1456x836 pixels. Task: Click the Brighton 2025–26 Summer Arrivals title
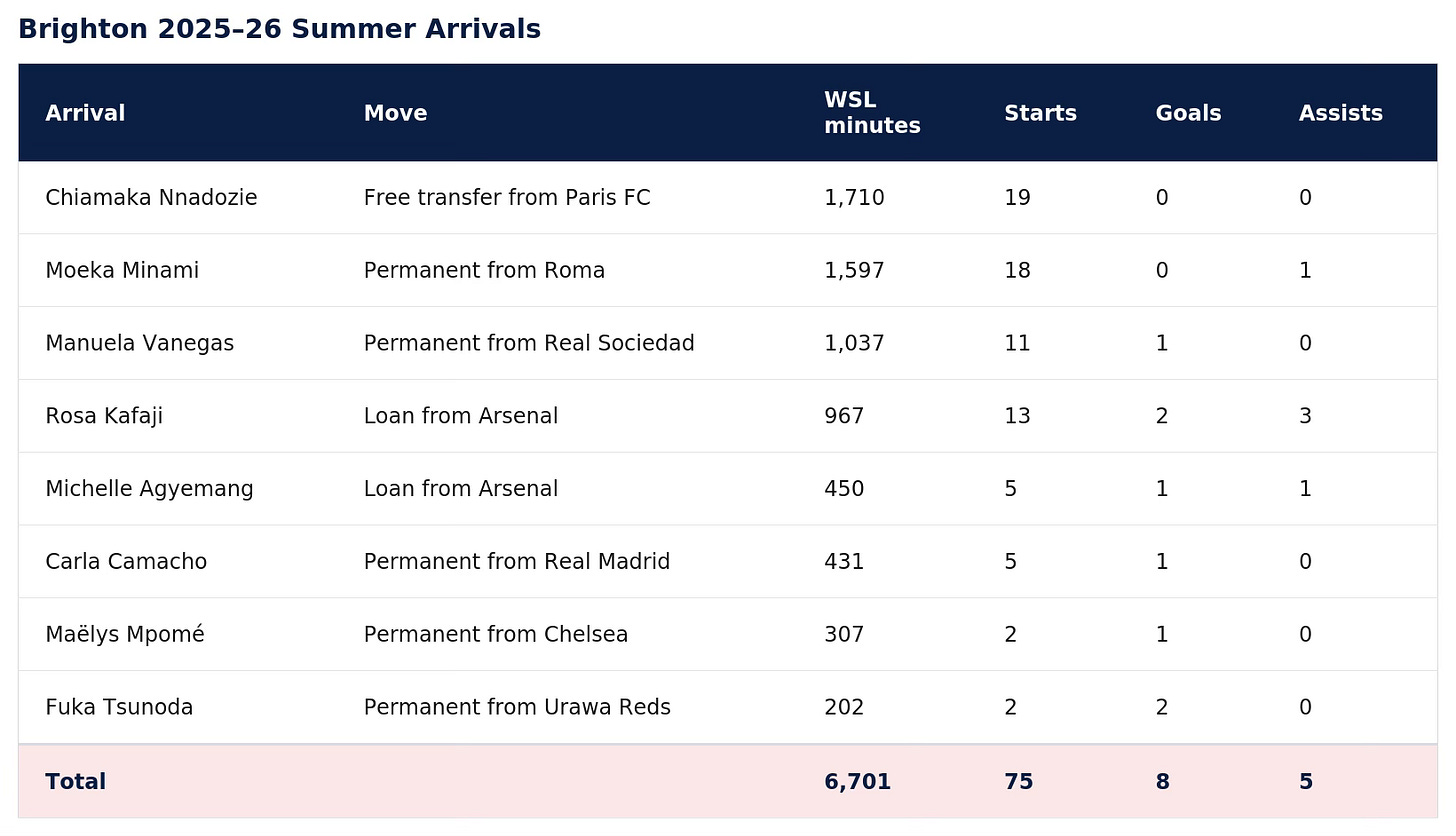(279, 29)
